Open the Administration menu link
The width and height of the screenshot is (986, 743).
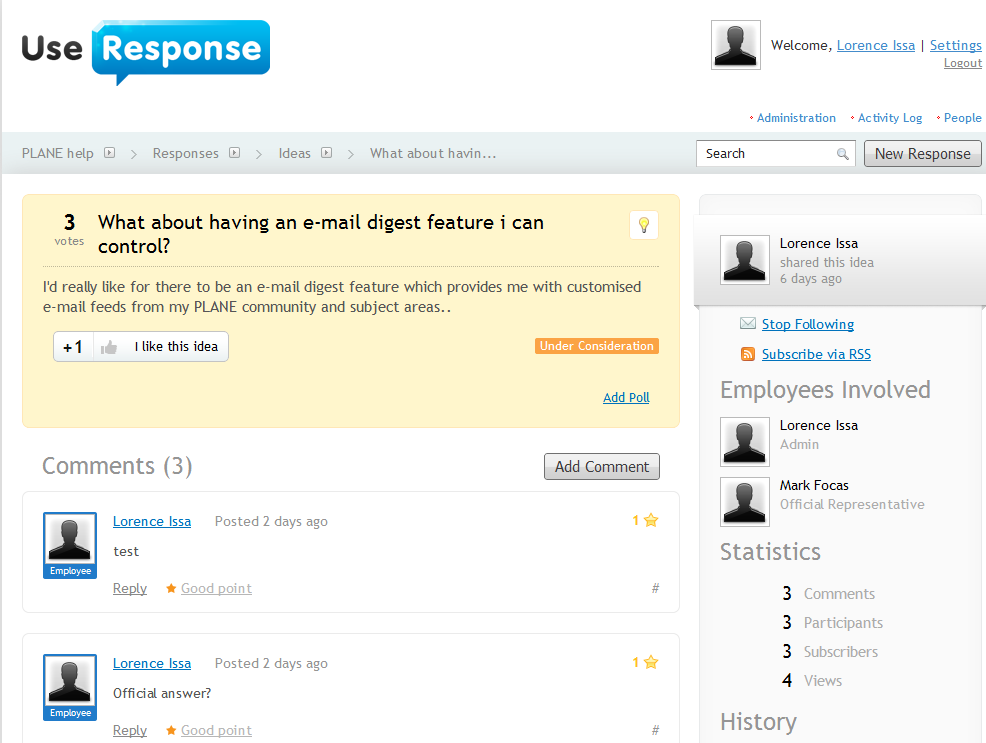pyautogui.click(x=795, y=118)
